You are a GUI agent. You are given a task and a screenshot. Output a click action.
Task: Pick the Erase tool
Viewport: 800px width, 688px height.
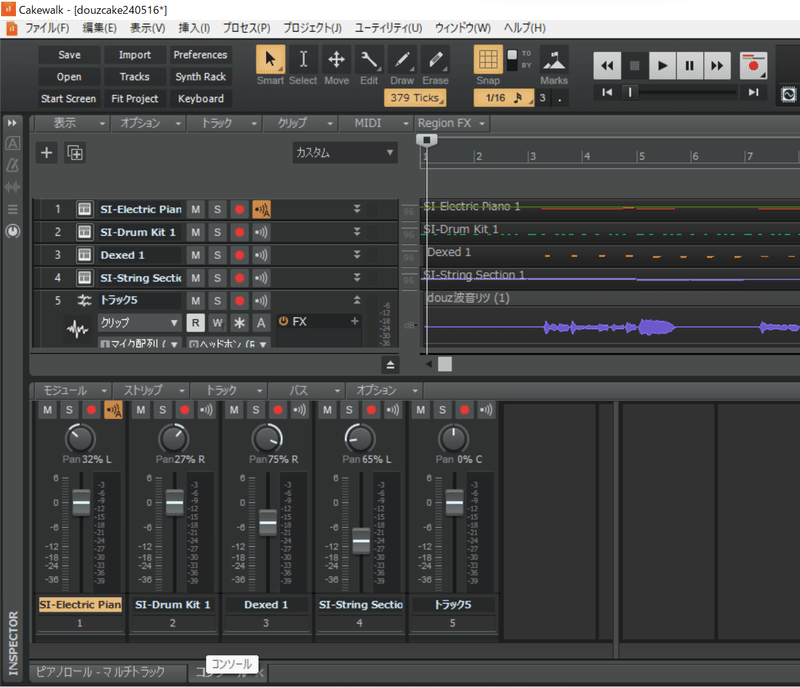pos(436,62)
